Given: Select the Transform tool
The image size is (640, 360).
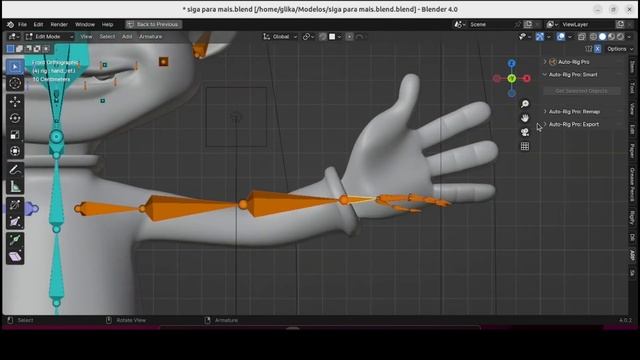Looking at the screenshot, I should (x=15, y=151).
